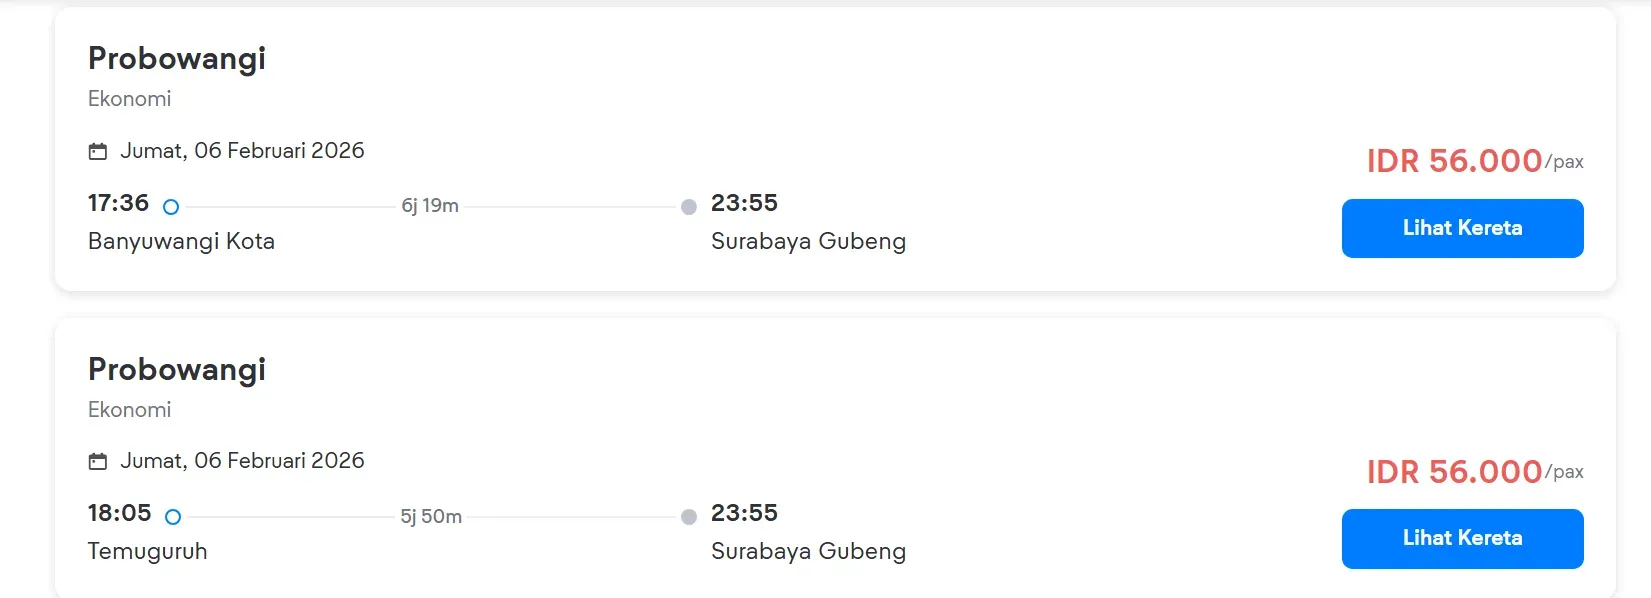This screenshot has width=1651, height=598.
Task: Click the 18:05 departure time
Action: click(x=120, y=513)
